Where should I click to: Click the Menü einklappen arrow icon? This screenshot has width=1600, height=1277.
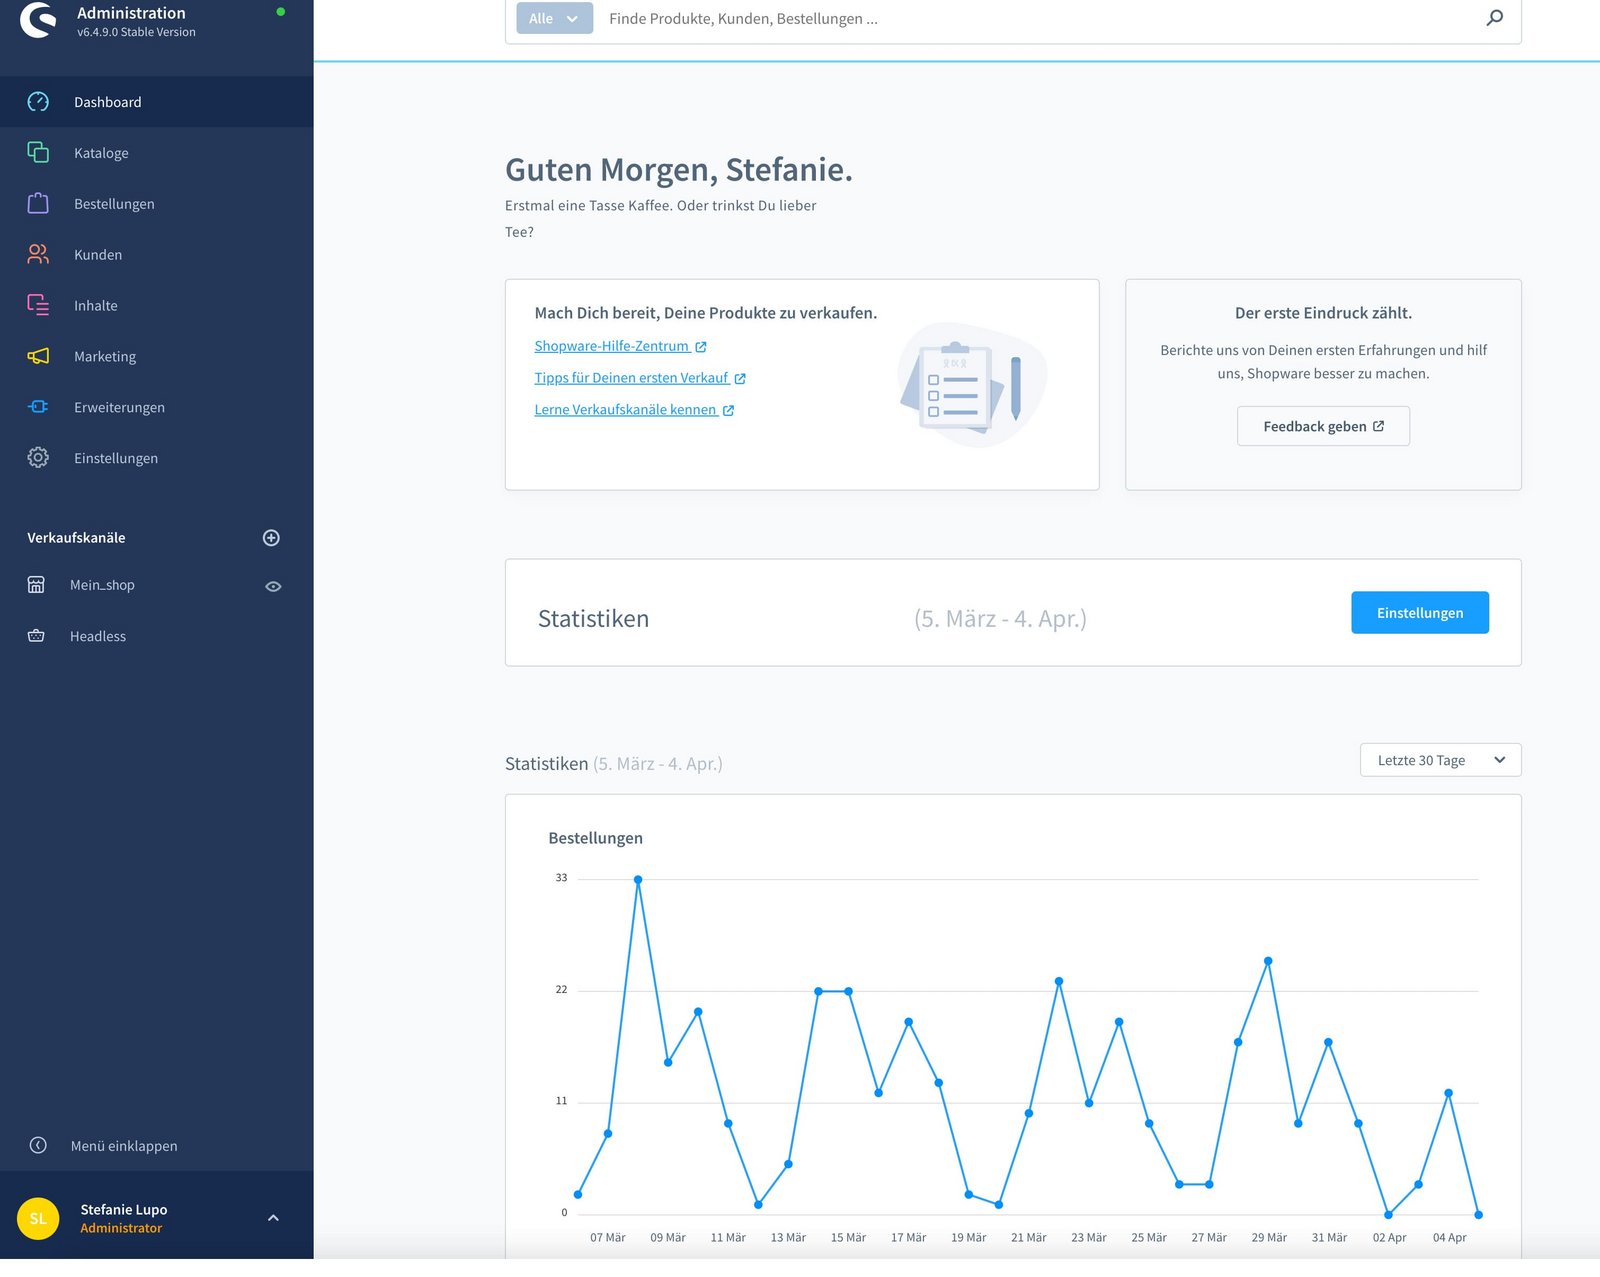coord(38,1145)
